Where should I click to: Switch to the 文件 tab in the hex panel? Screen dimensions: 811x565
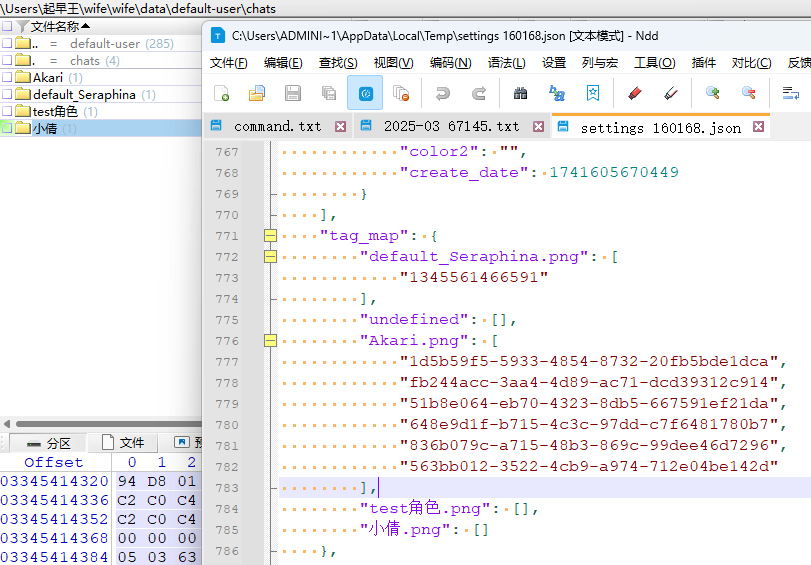pos(123,442)
